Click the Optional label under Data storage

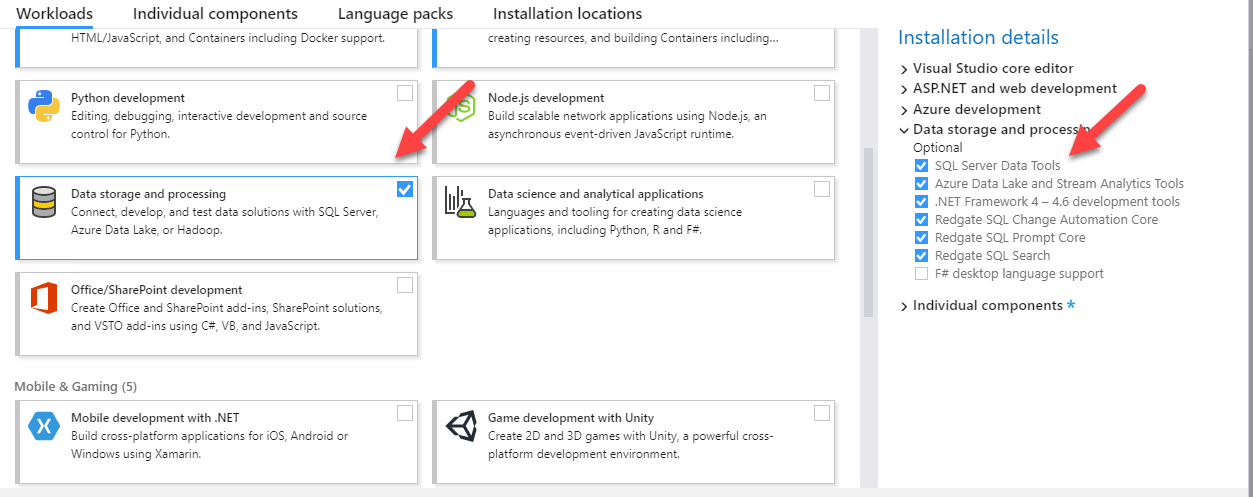click(938, 148)
